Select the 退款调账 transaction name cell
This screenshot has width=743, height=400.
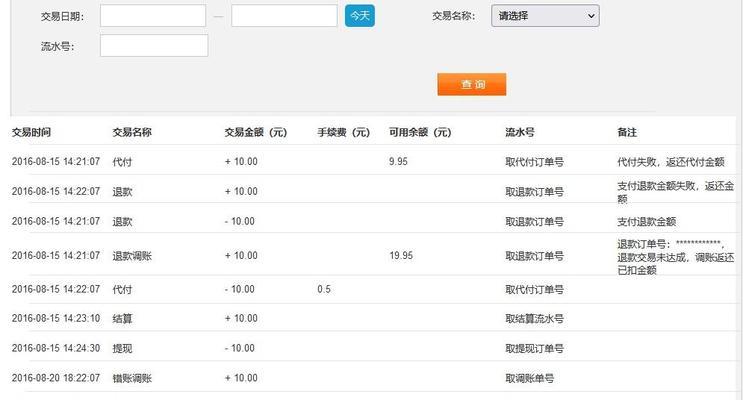[132, 256]
